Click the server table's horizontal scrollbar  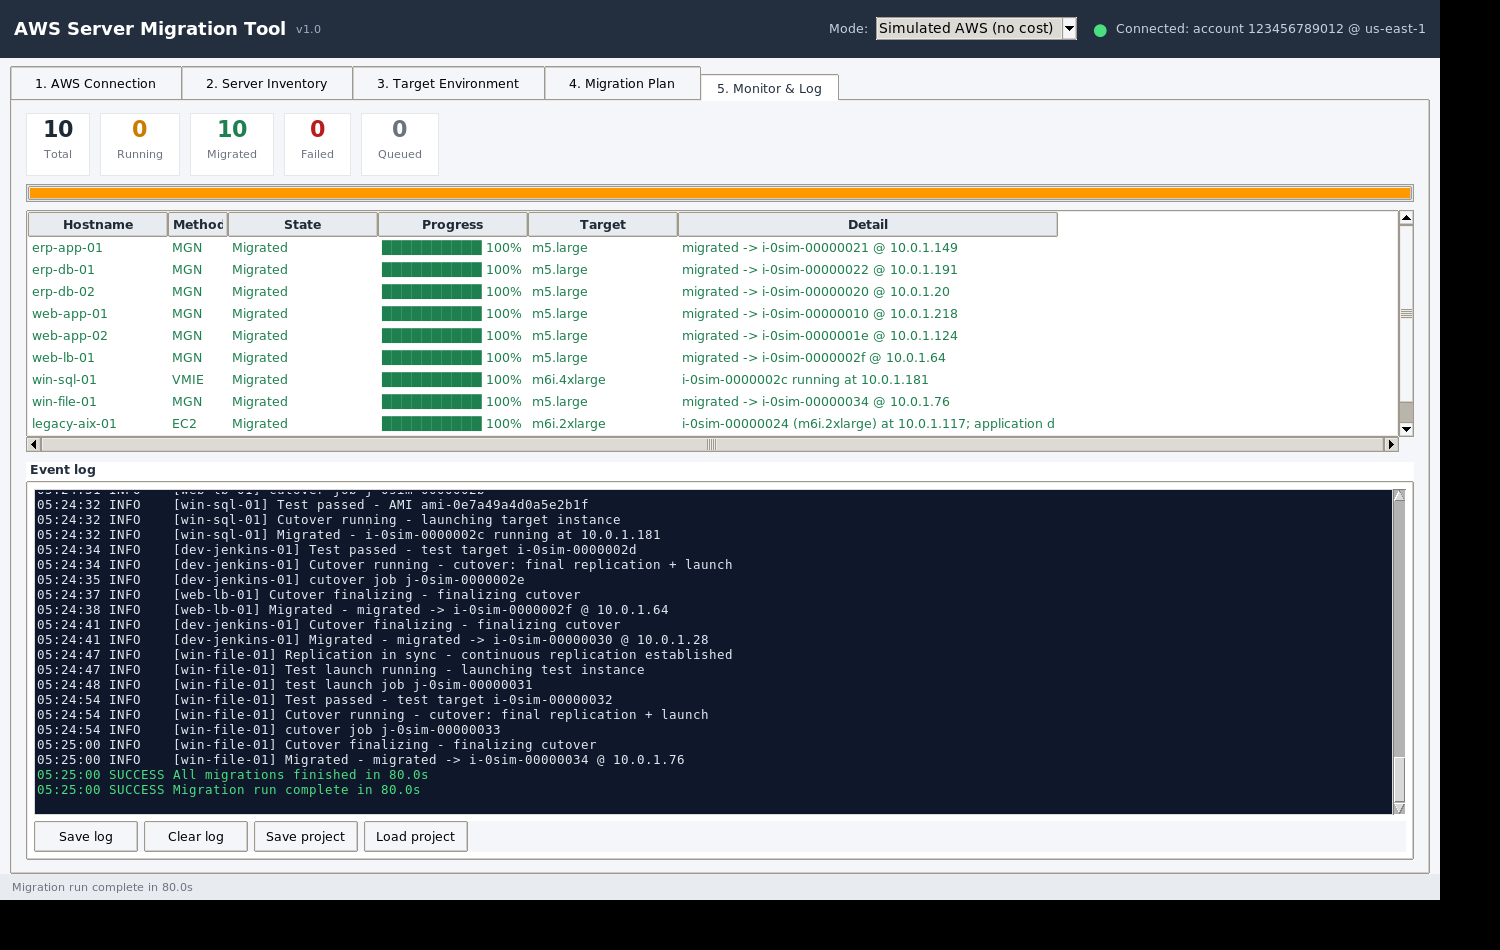712,444
